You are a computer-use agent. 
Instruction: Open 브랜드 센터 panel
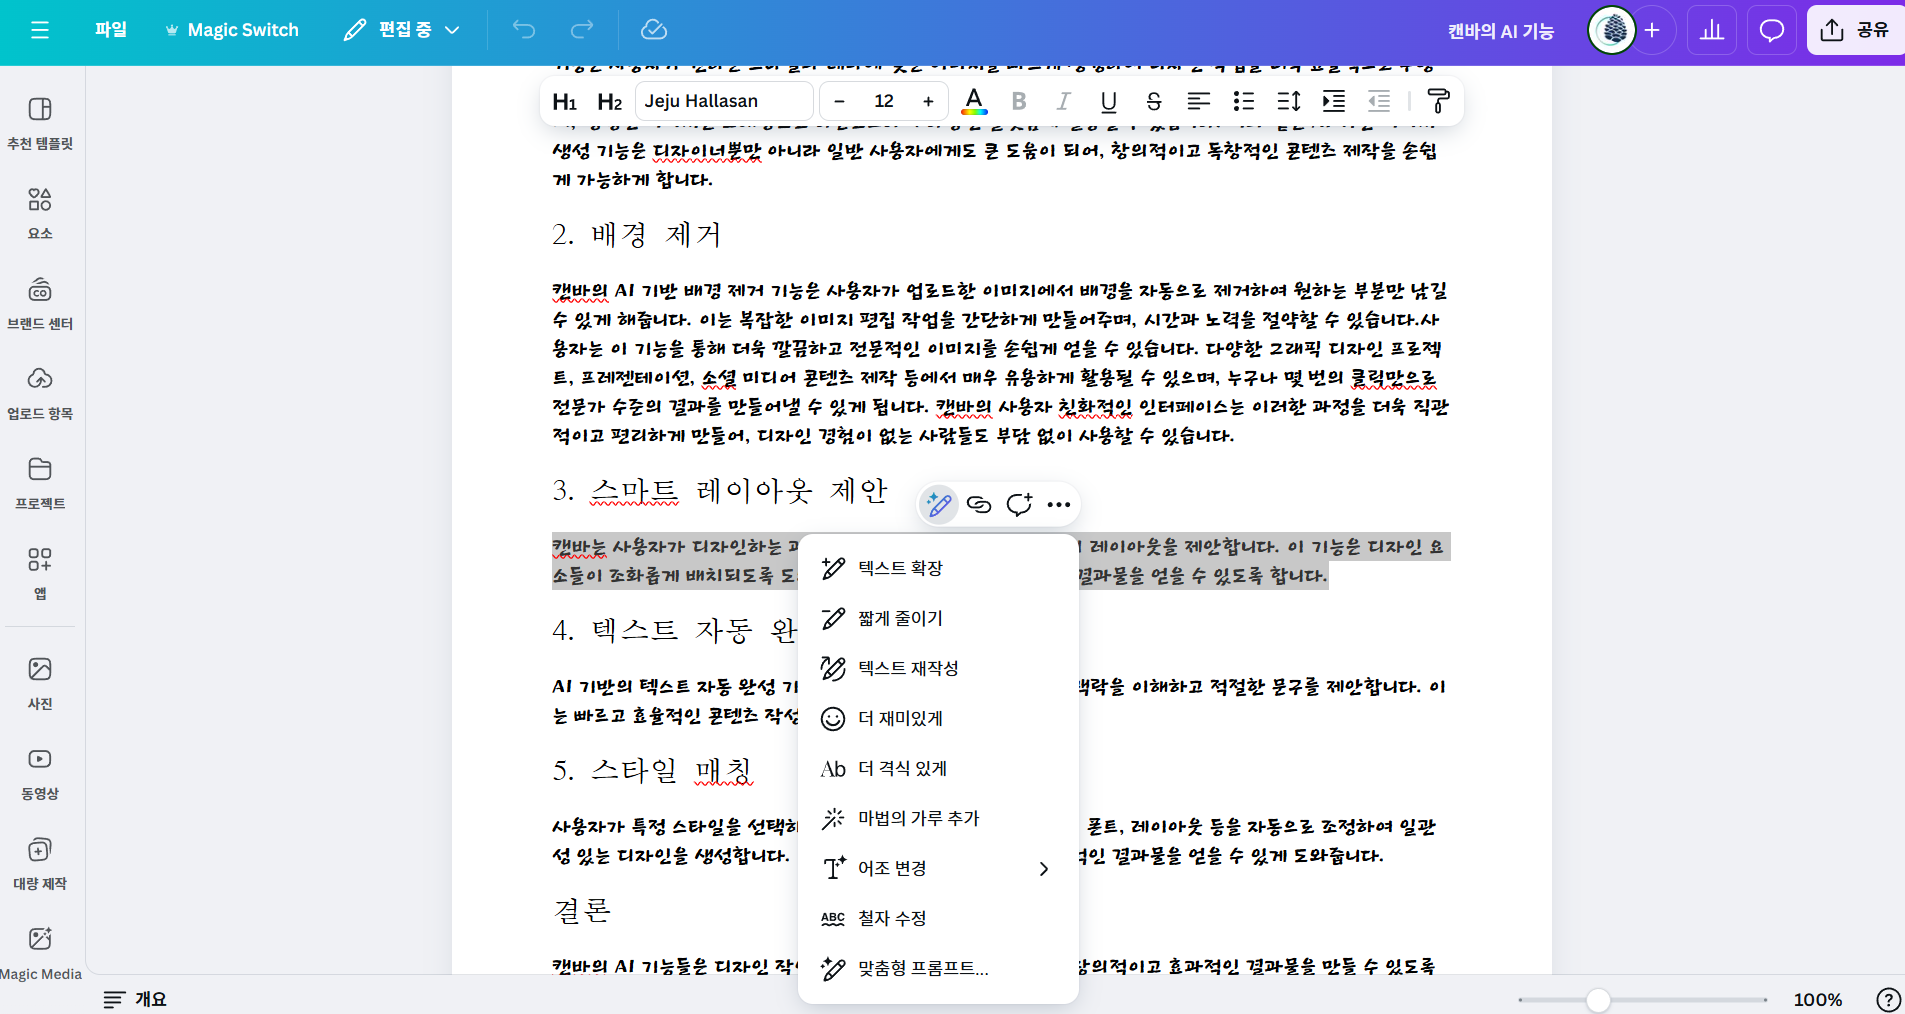[40, 304]
